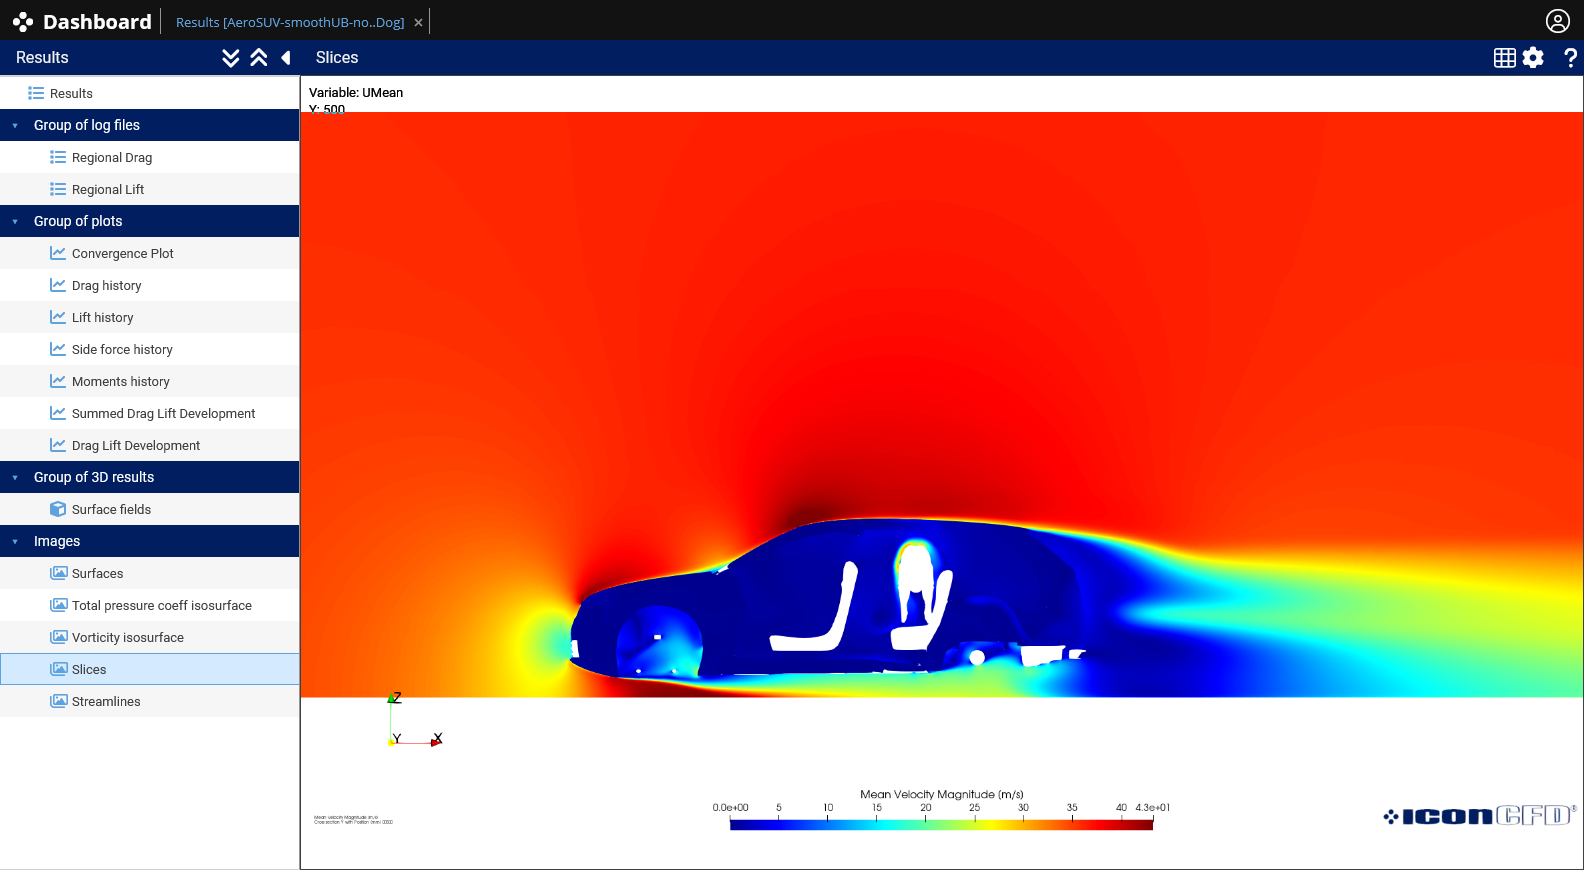This screenshot has height=870, width=1584.
Task: Click the Convergence Plot chart icon
Action: tap(58, 253)
